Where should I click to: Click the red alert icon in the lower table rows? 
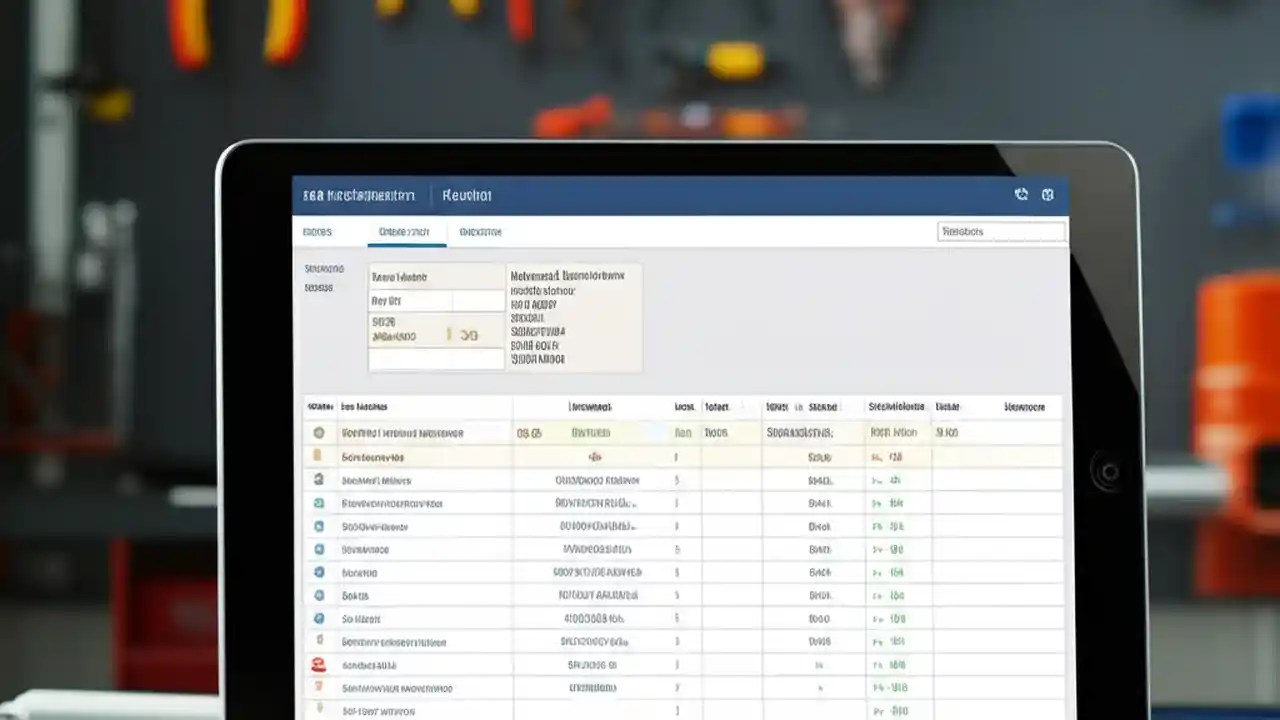point(318,663)
